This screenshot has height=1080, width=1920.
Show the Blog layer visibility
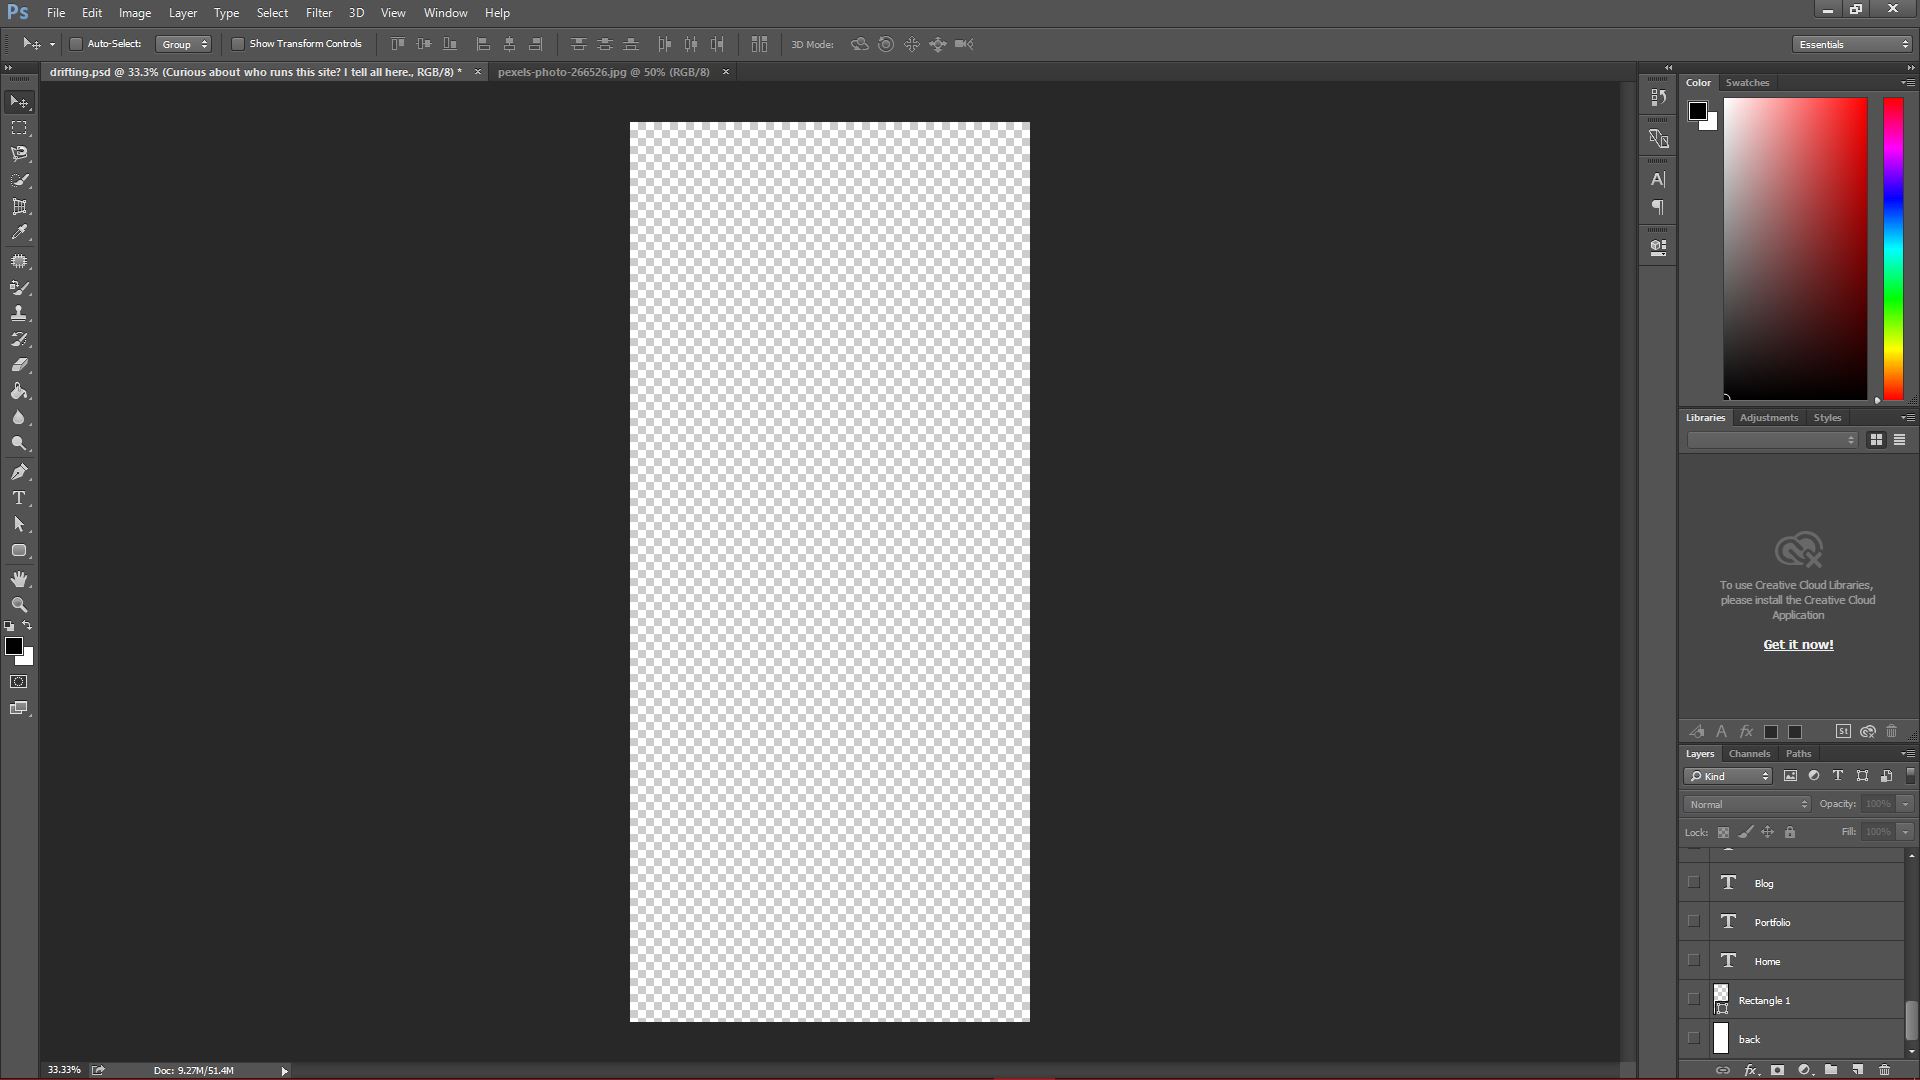1693,882
